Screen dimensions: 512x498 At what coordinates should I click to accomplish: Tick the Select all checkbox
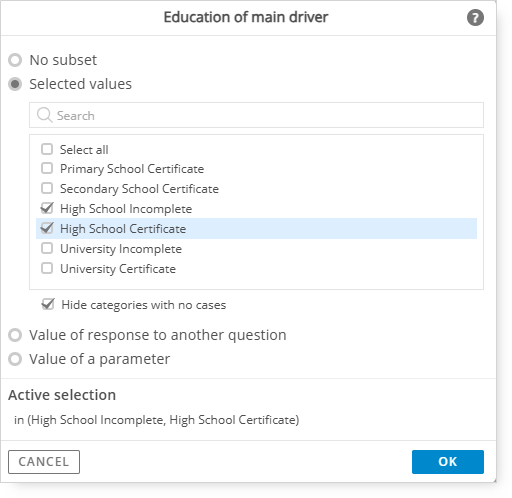point(47,149)
